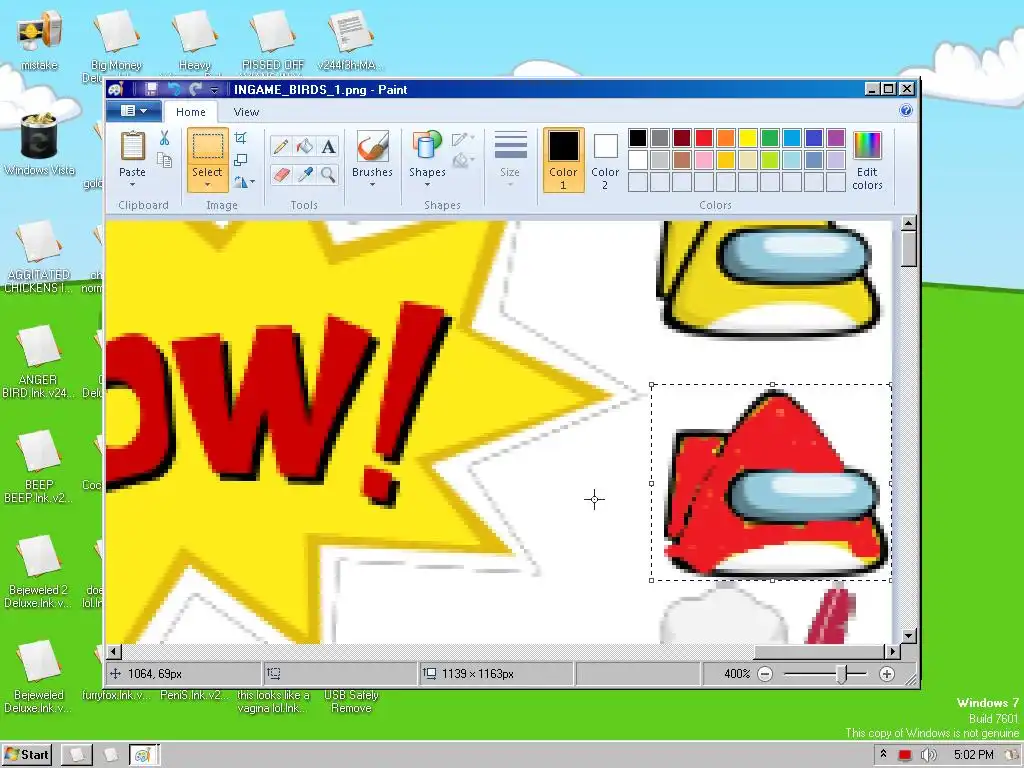Click the Save icon in quick access toolbar

151,89
